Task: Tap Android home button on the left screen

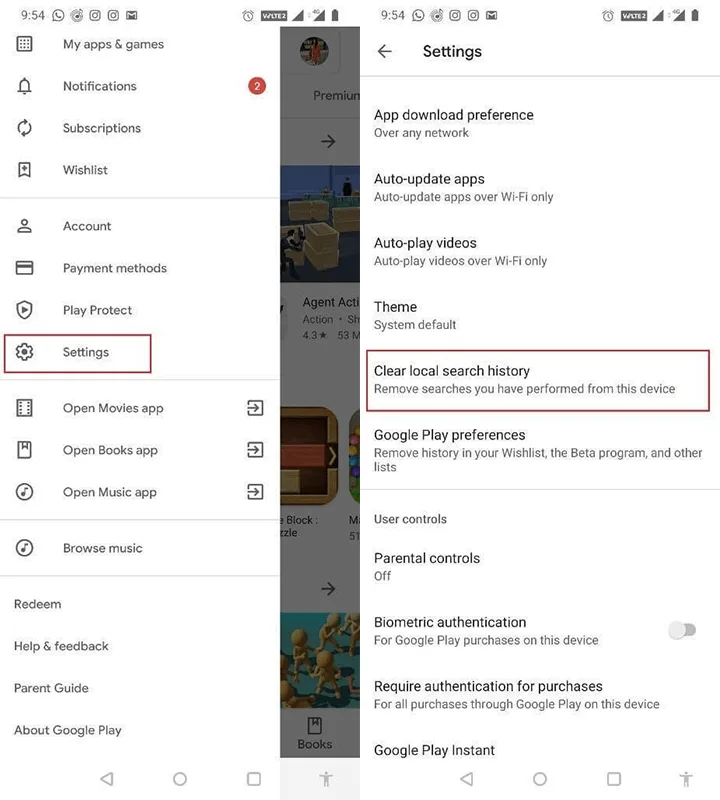Action: click(x=180, y=779)
